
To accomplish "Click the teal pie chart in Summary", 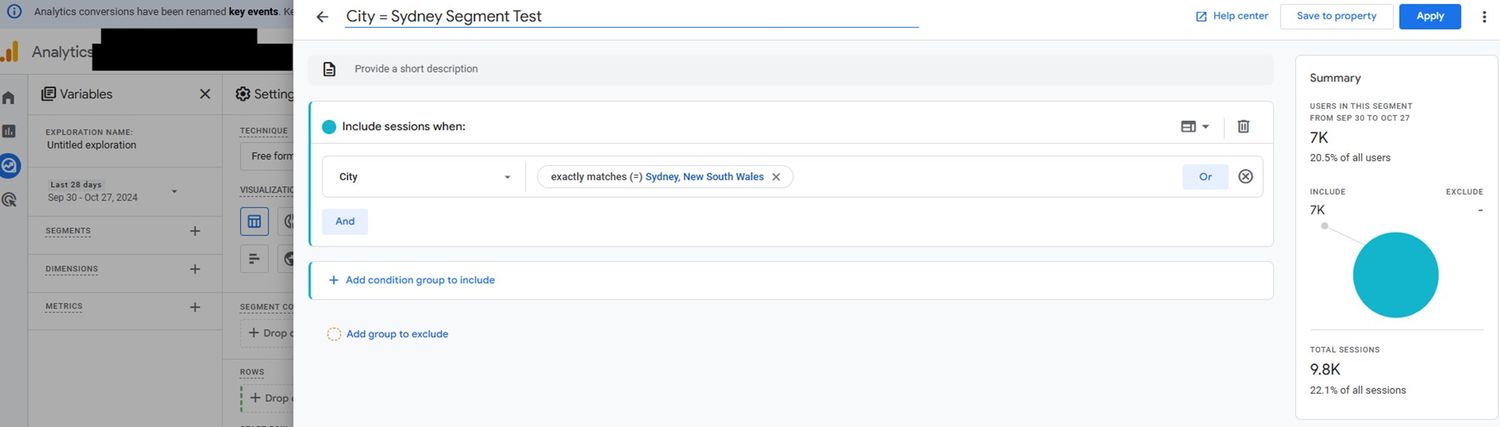I will pos(1395,275).
